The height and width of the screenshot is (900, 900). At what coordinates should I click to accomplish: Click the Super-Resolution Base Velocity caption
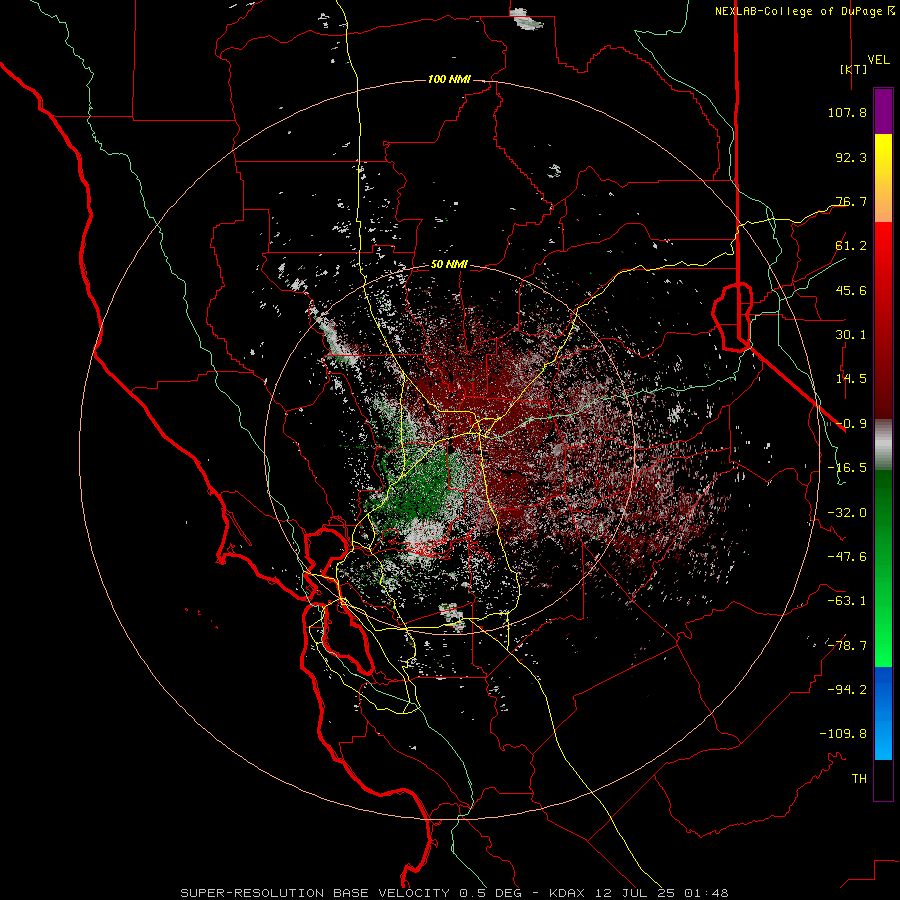click(x=455, y=893)
